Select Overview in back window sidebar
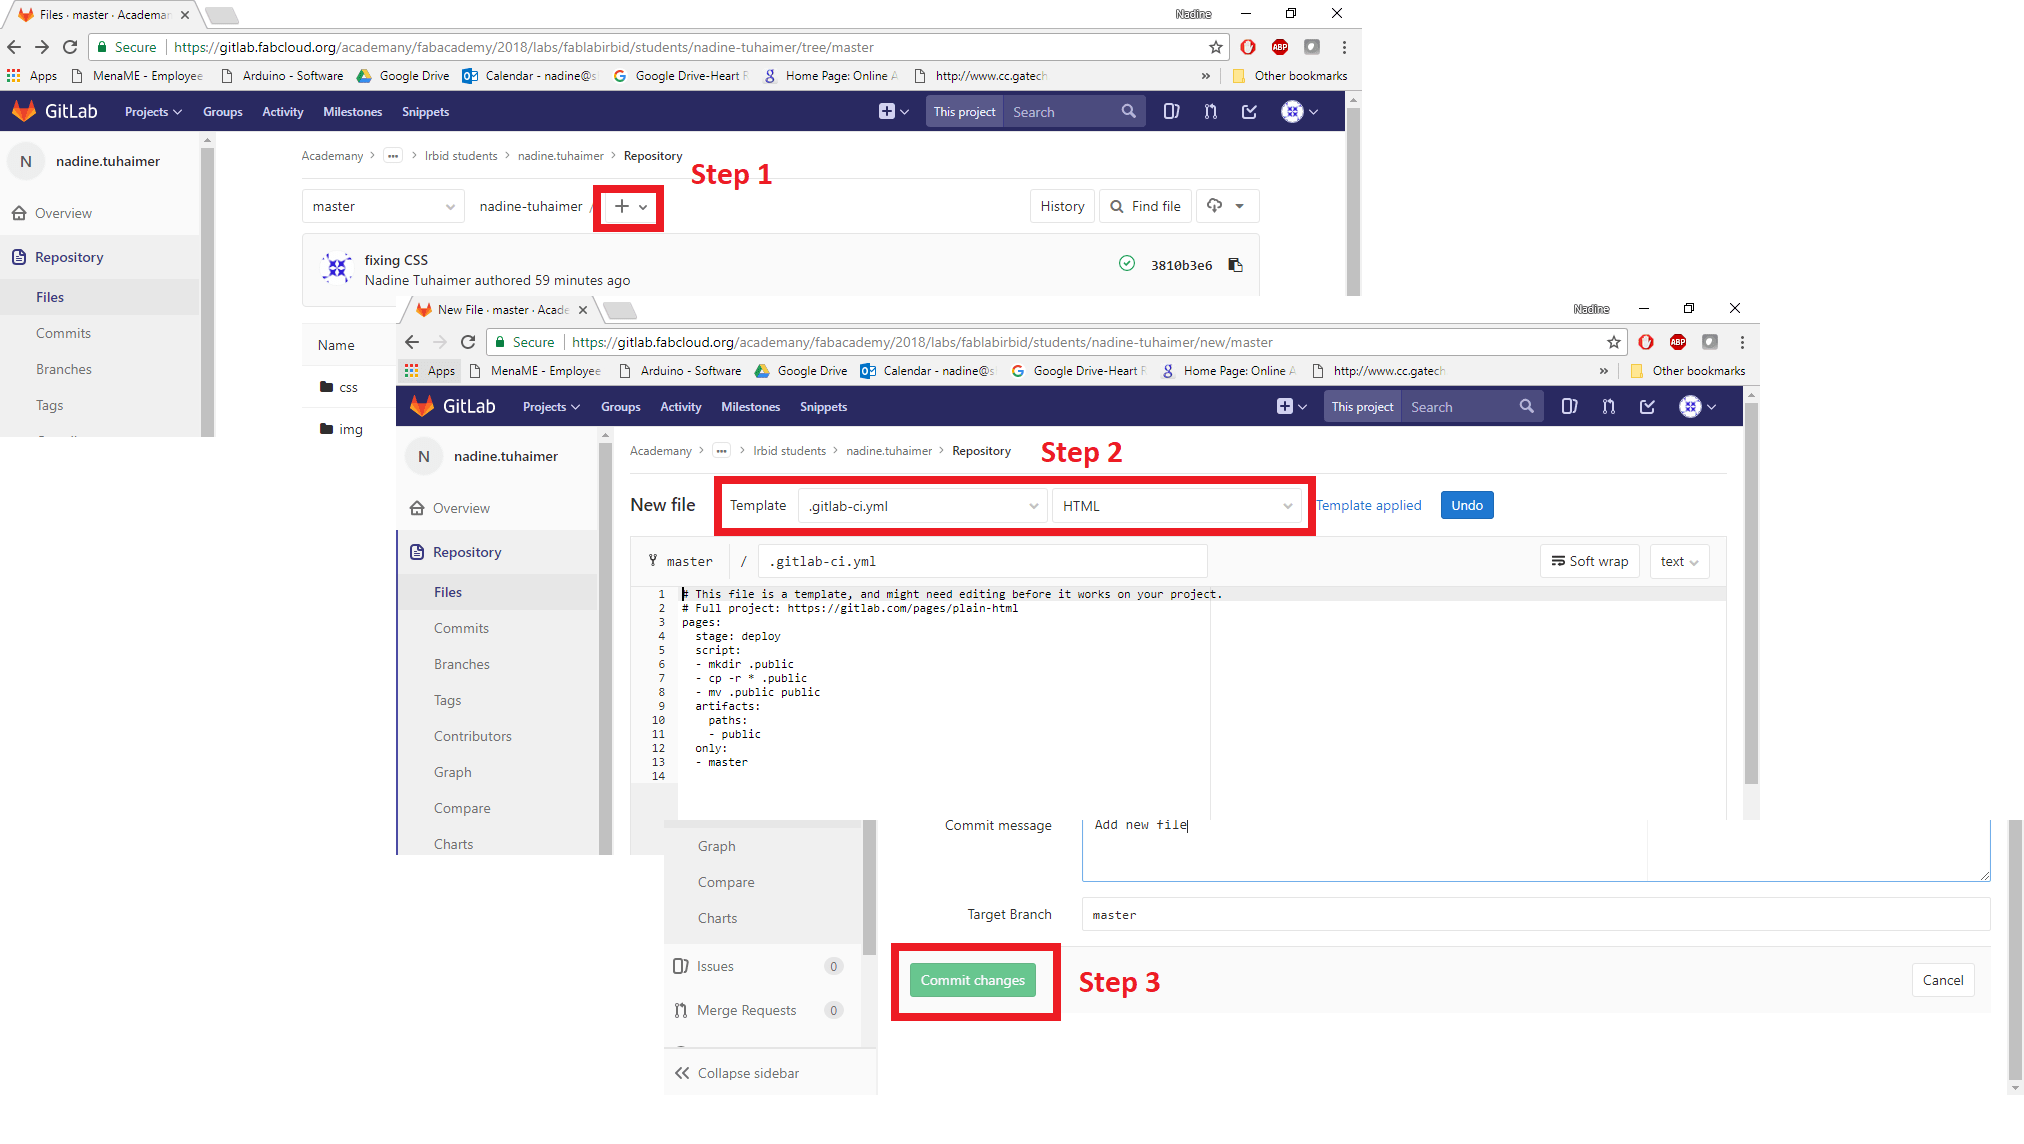This screenshot has height=1144, width=2024. tap(63, 214)
